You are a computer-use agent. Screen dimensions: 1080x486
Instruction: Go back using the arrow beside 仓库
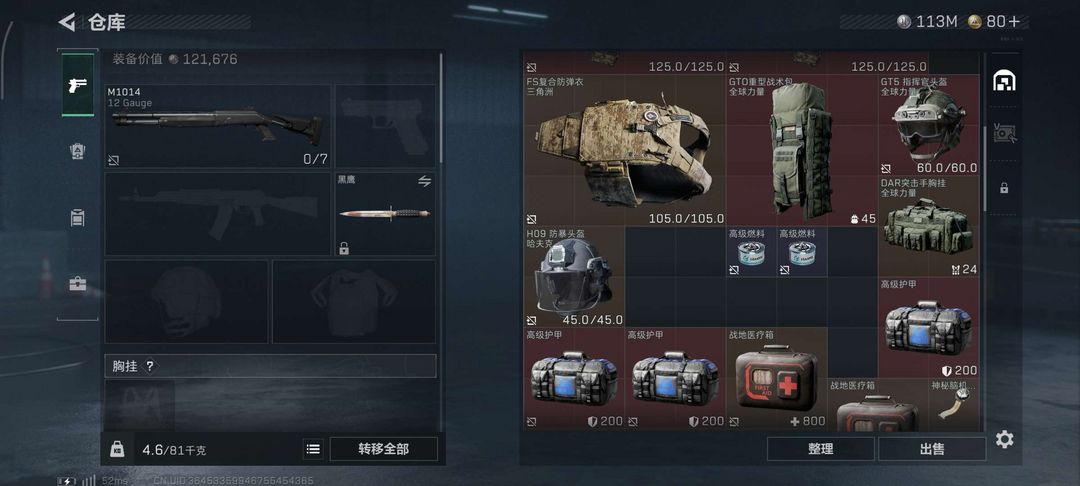click(x=67, y=22)
